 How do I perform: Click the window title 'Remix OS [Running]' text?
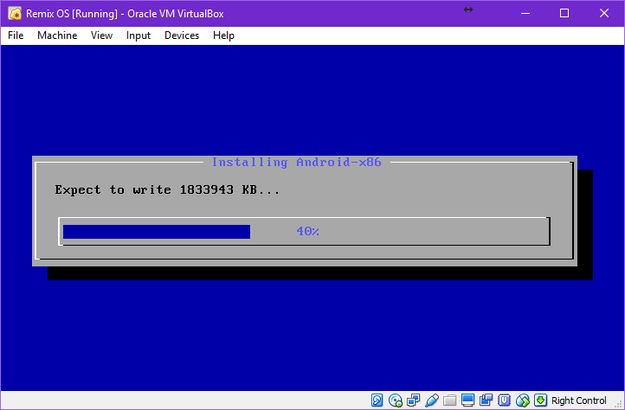pyautogui.click(x=72, y=14)
